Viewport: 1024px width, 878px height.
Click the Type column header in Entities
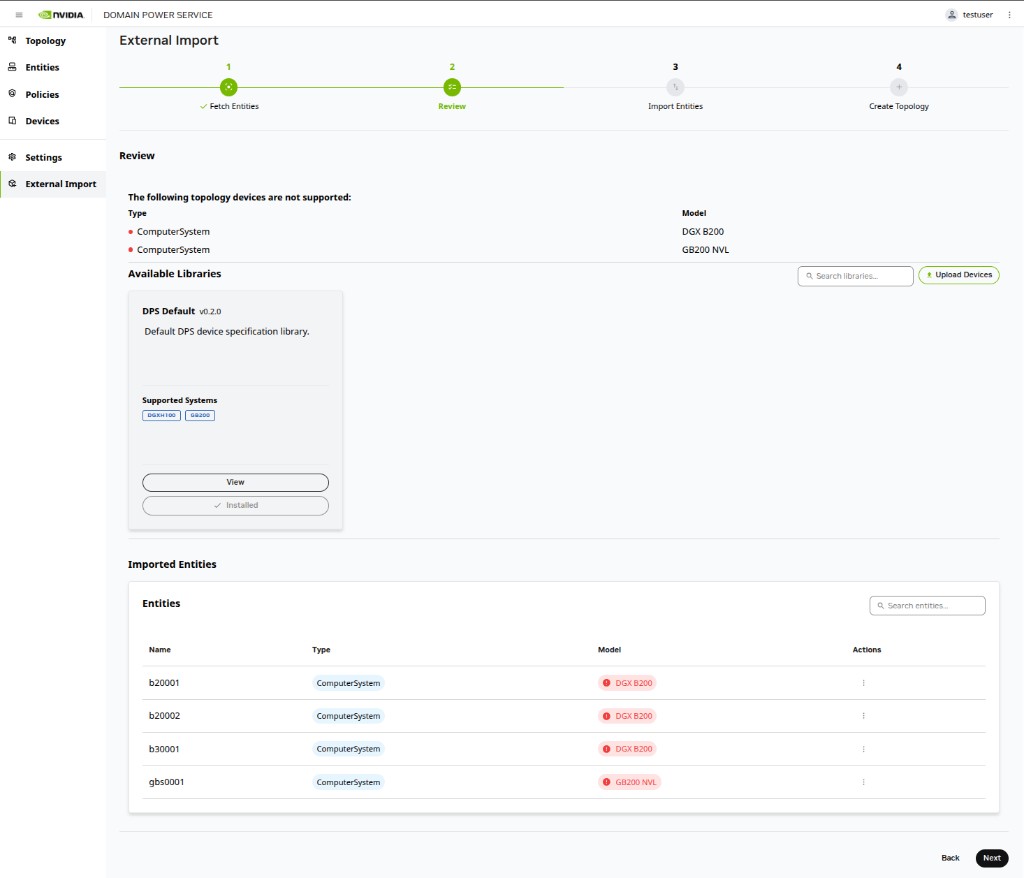tap(321, 649)
